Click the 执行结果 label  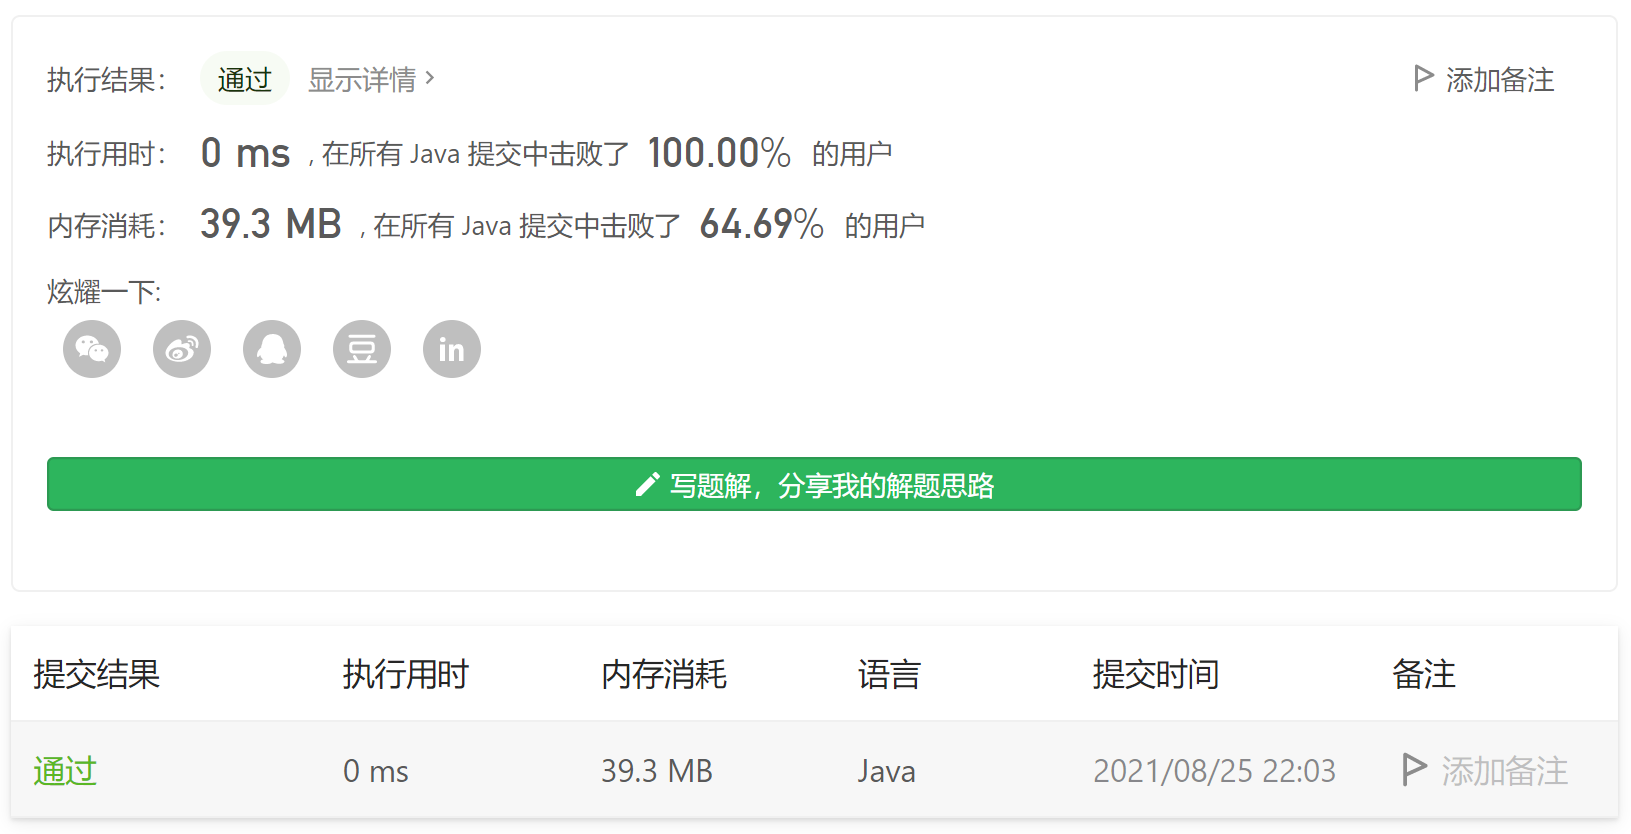(106, 79)
